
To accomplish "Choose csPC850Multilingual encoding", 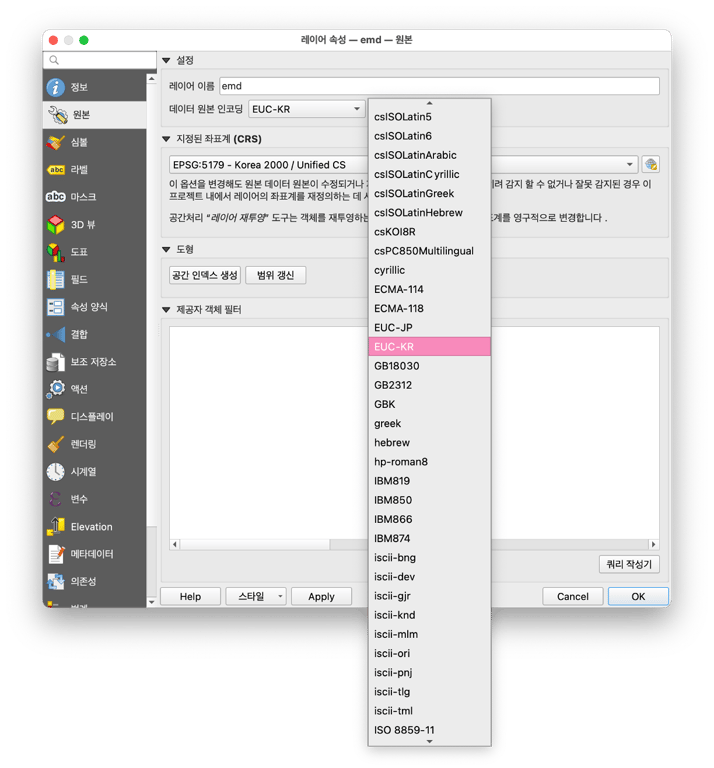I will coord(429,251).
